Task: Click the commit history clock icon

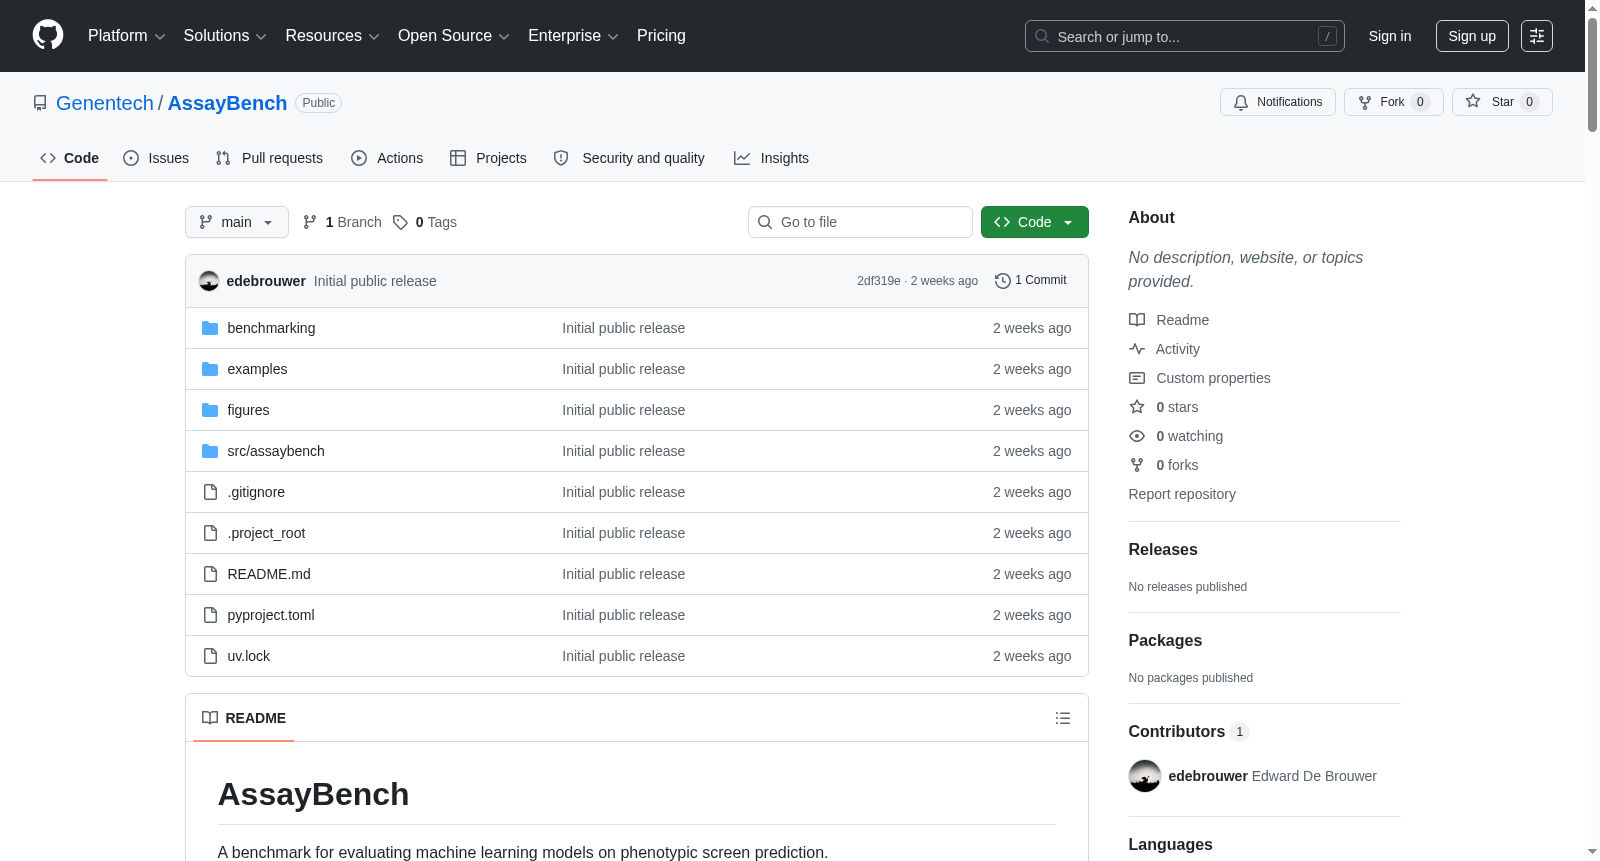Action: point(1003,281)
